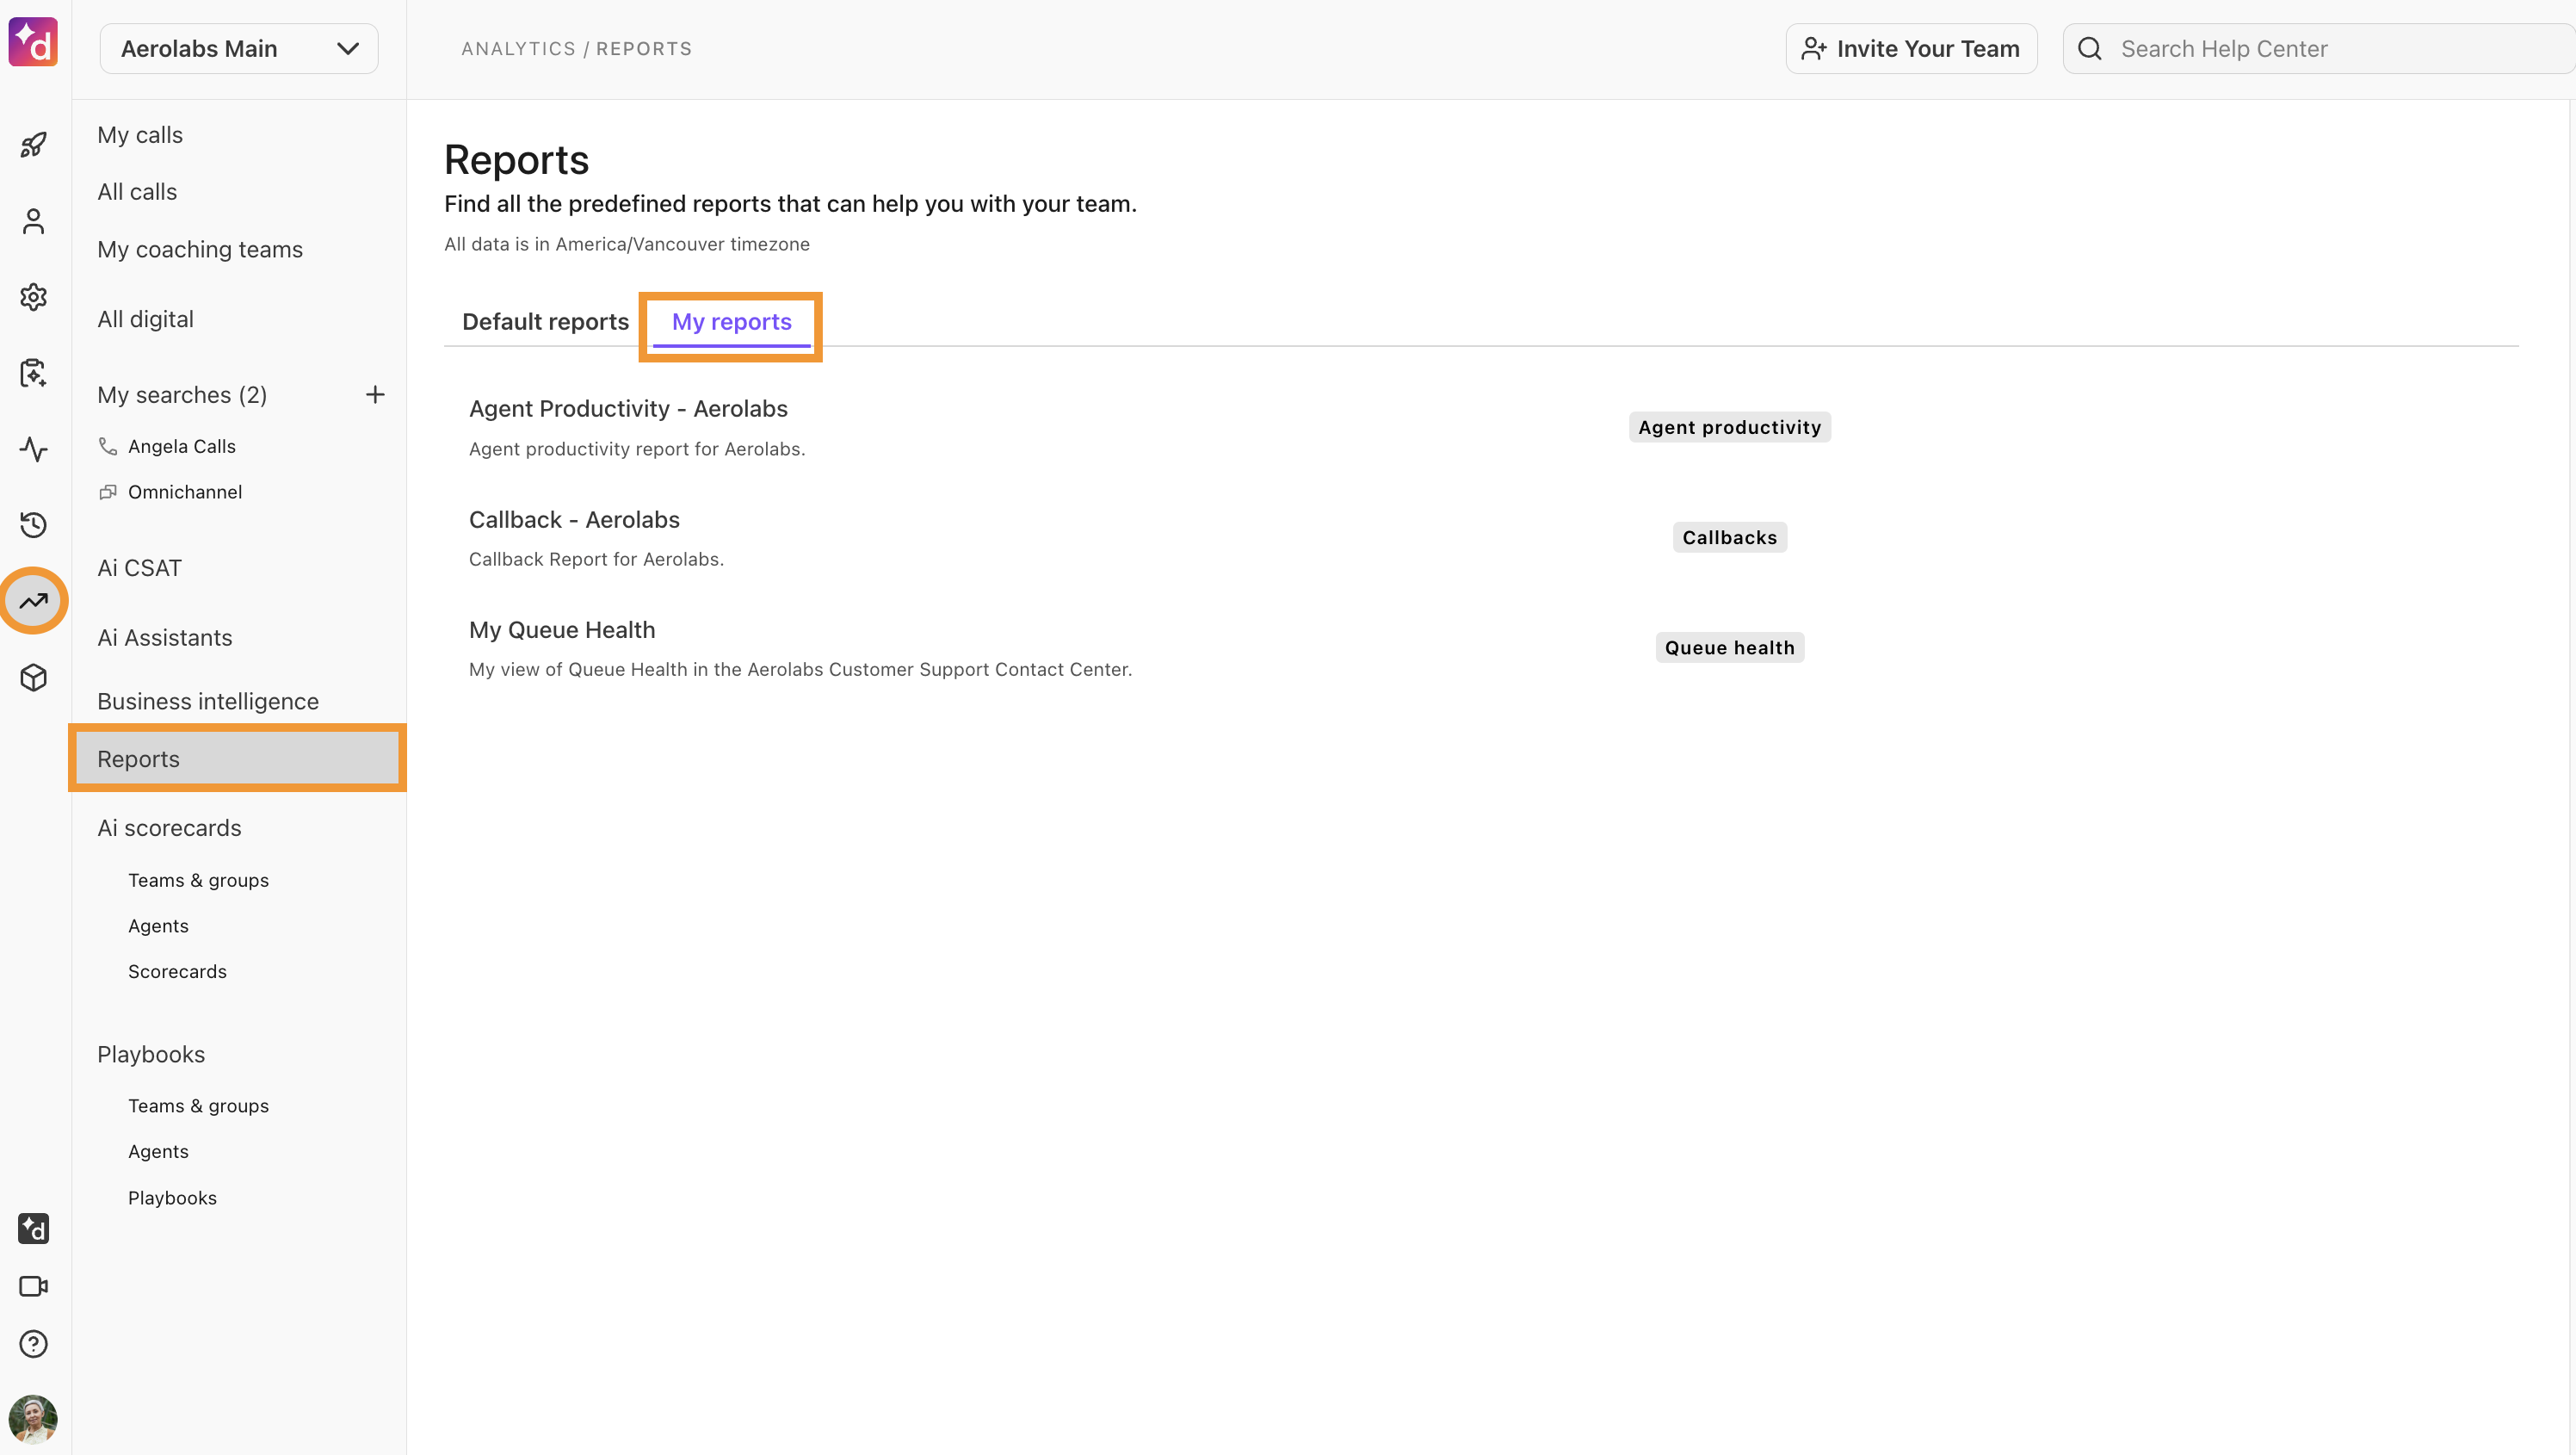Click the magnifier icon in the search bar
This screenshot has width=2576, height=1455.
[2090, 49]
